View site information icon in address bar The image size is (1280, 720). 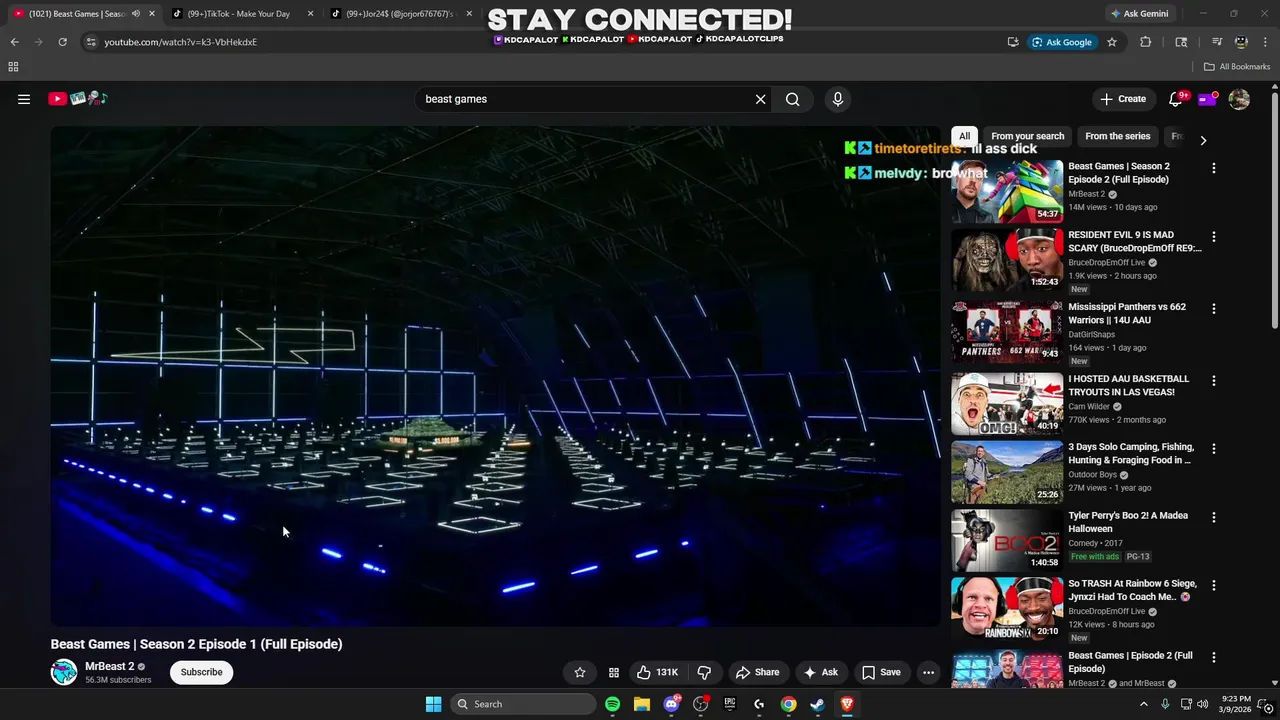[x=91, y=42]
